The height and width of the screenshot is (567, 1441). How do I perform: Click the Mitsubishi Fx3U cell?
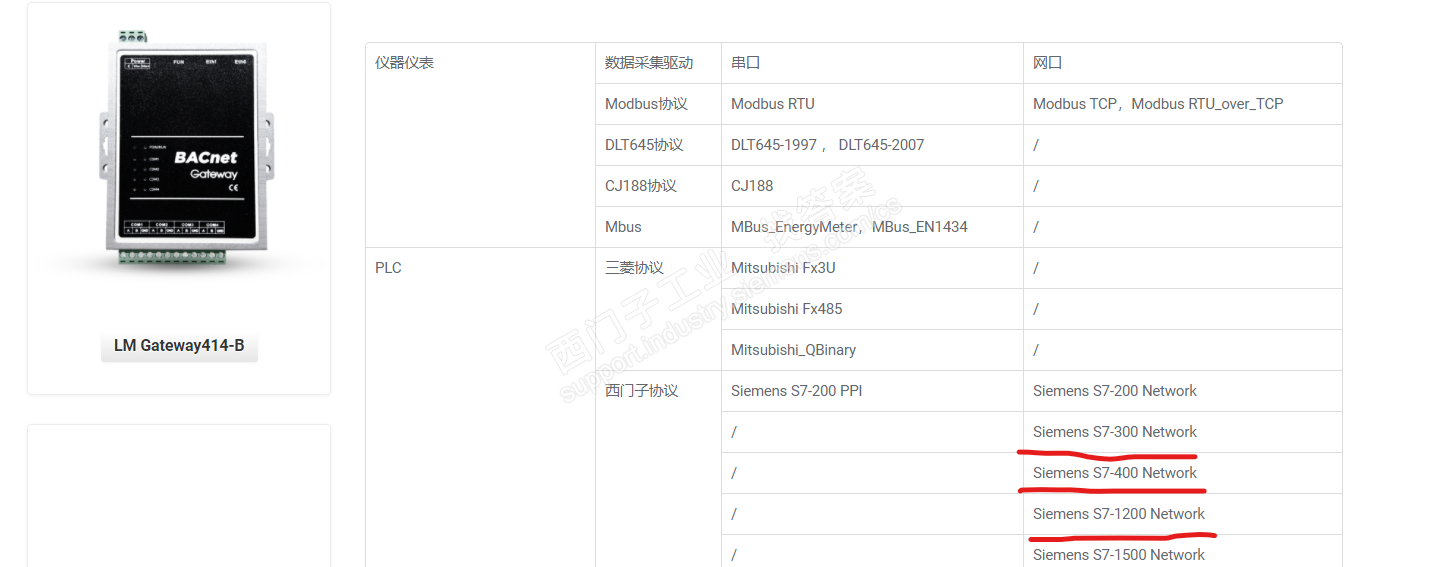coord(872,268)
